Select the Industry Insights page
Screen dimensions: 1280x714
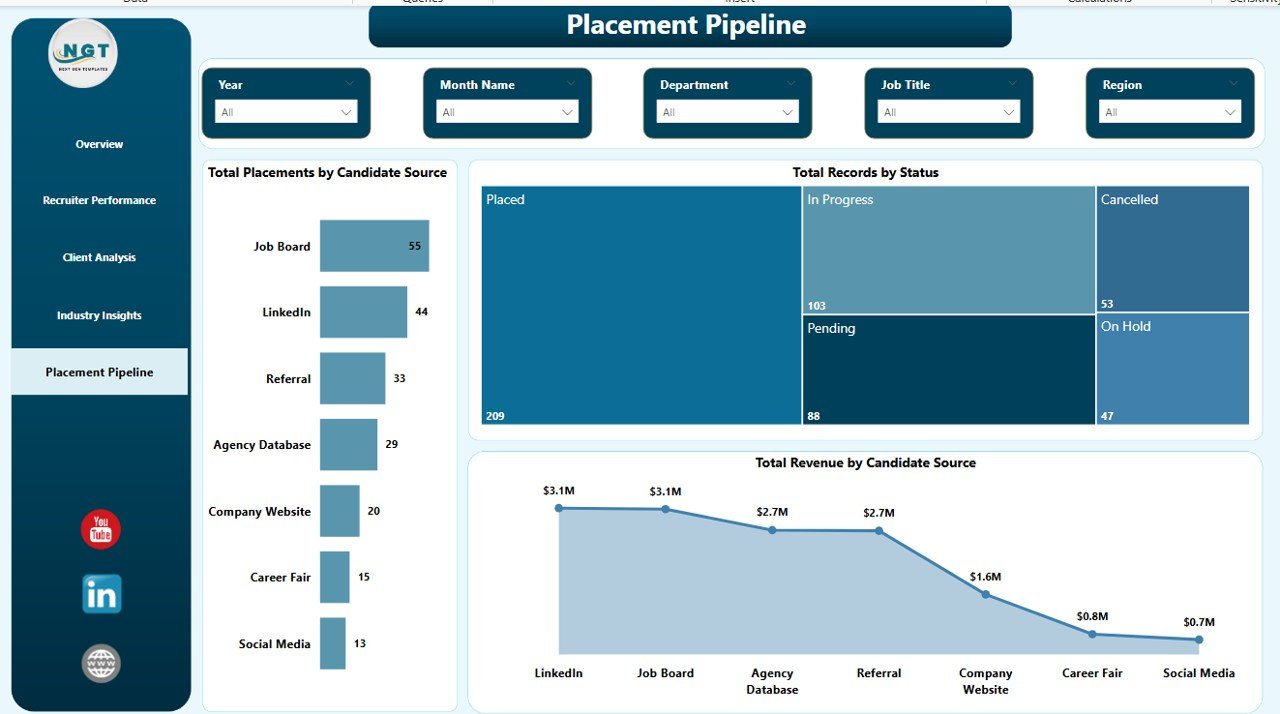click(98, 314)
